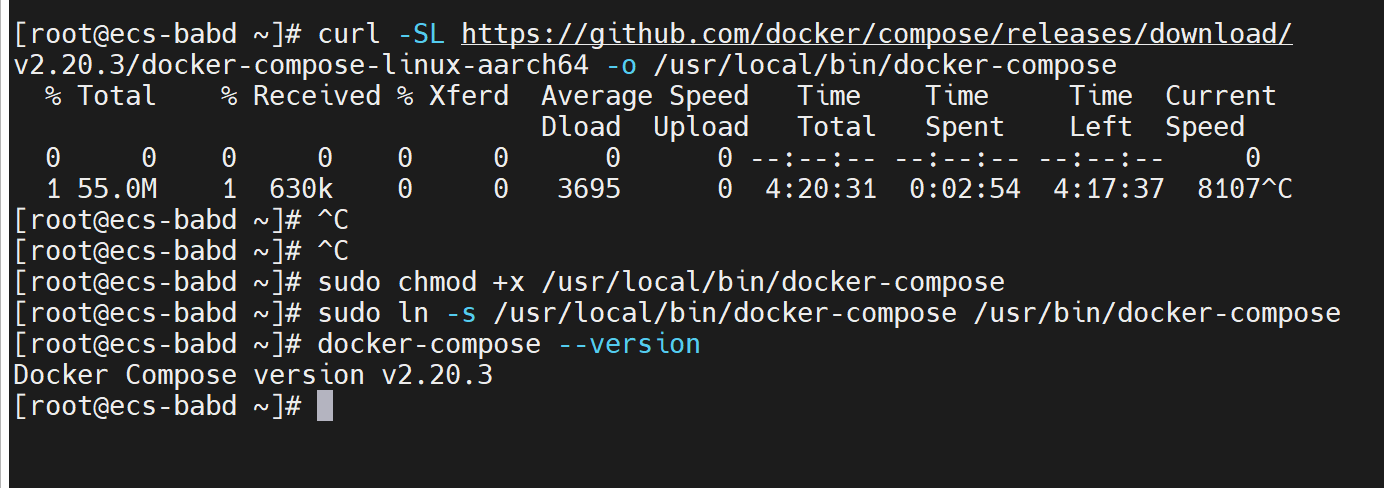The width and height of the screenshot is (1384, 488).
Task: Click the sudo chmod +x command line
Action: [509, 282]
